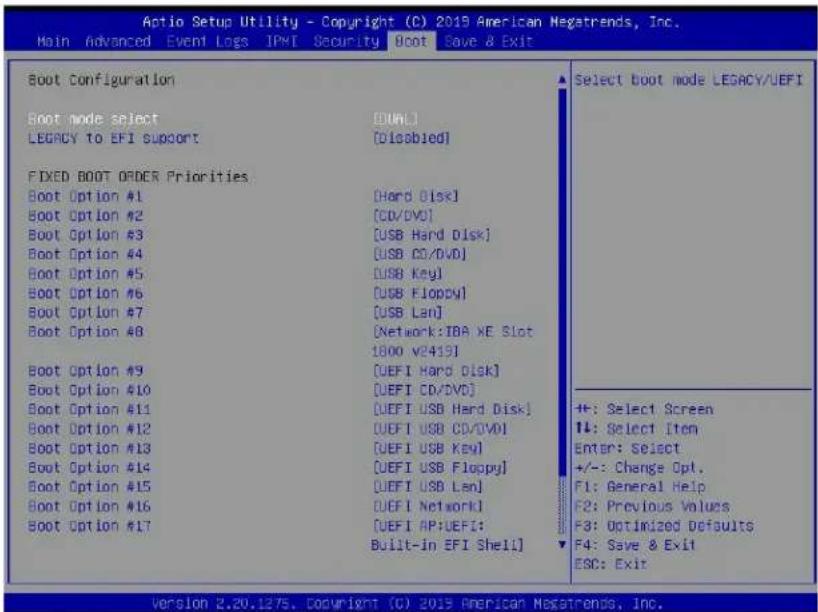Open the Event Logs tab
The height and width of the screenshot is (612, 818).
coord(207,41)
